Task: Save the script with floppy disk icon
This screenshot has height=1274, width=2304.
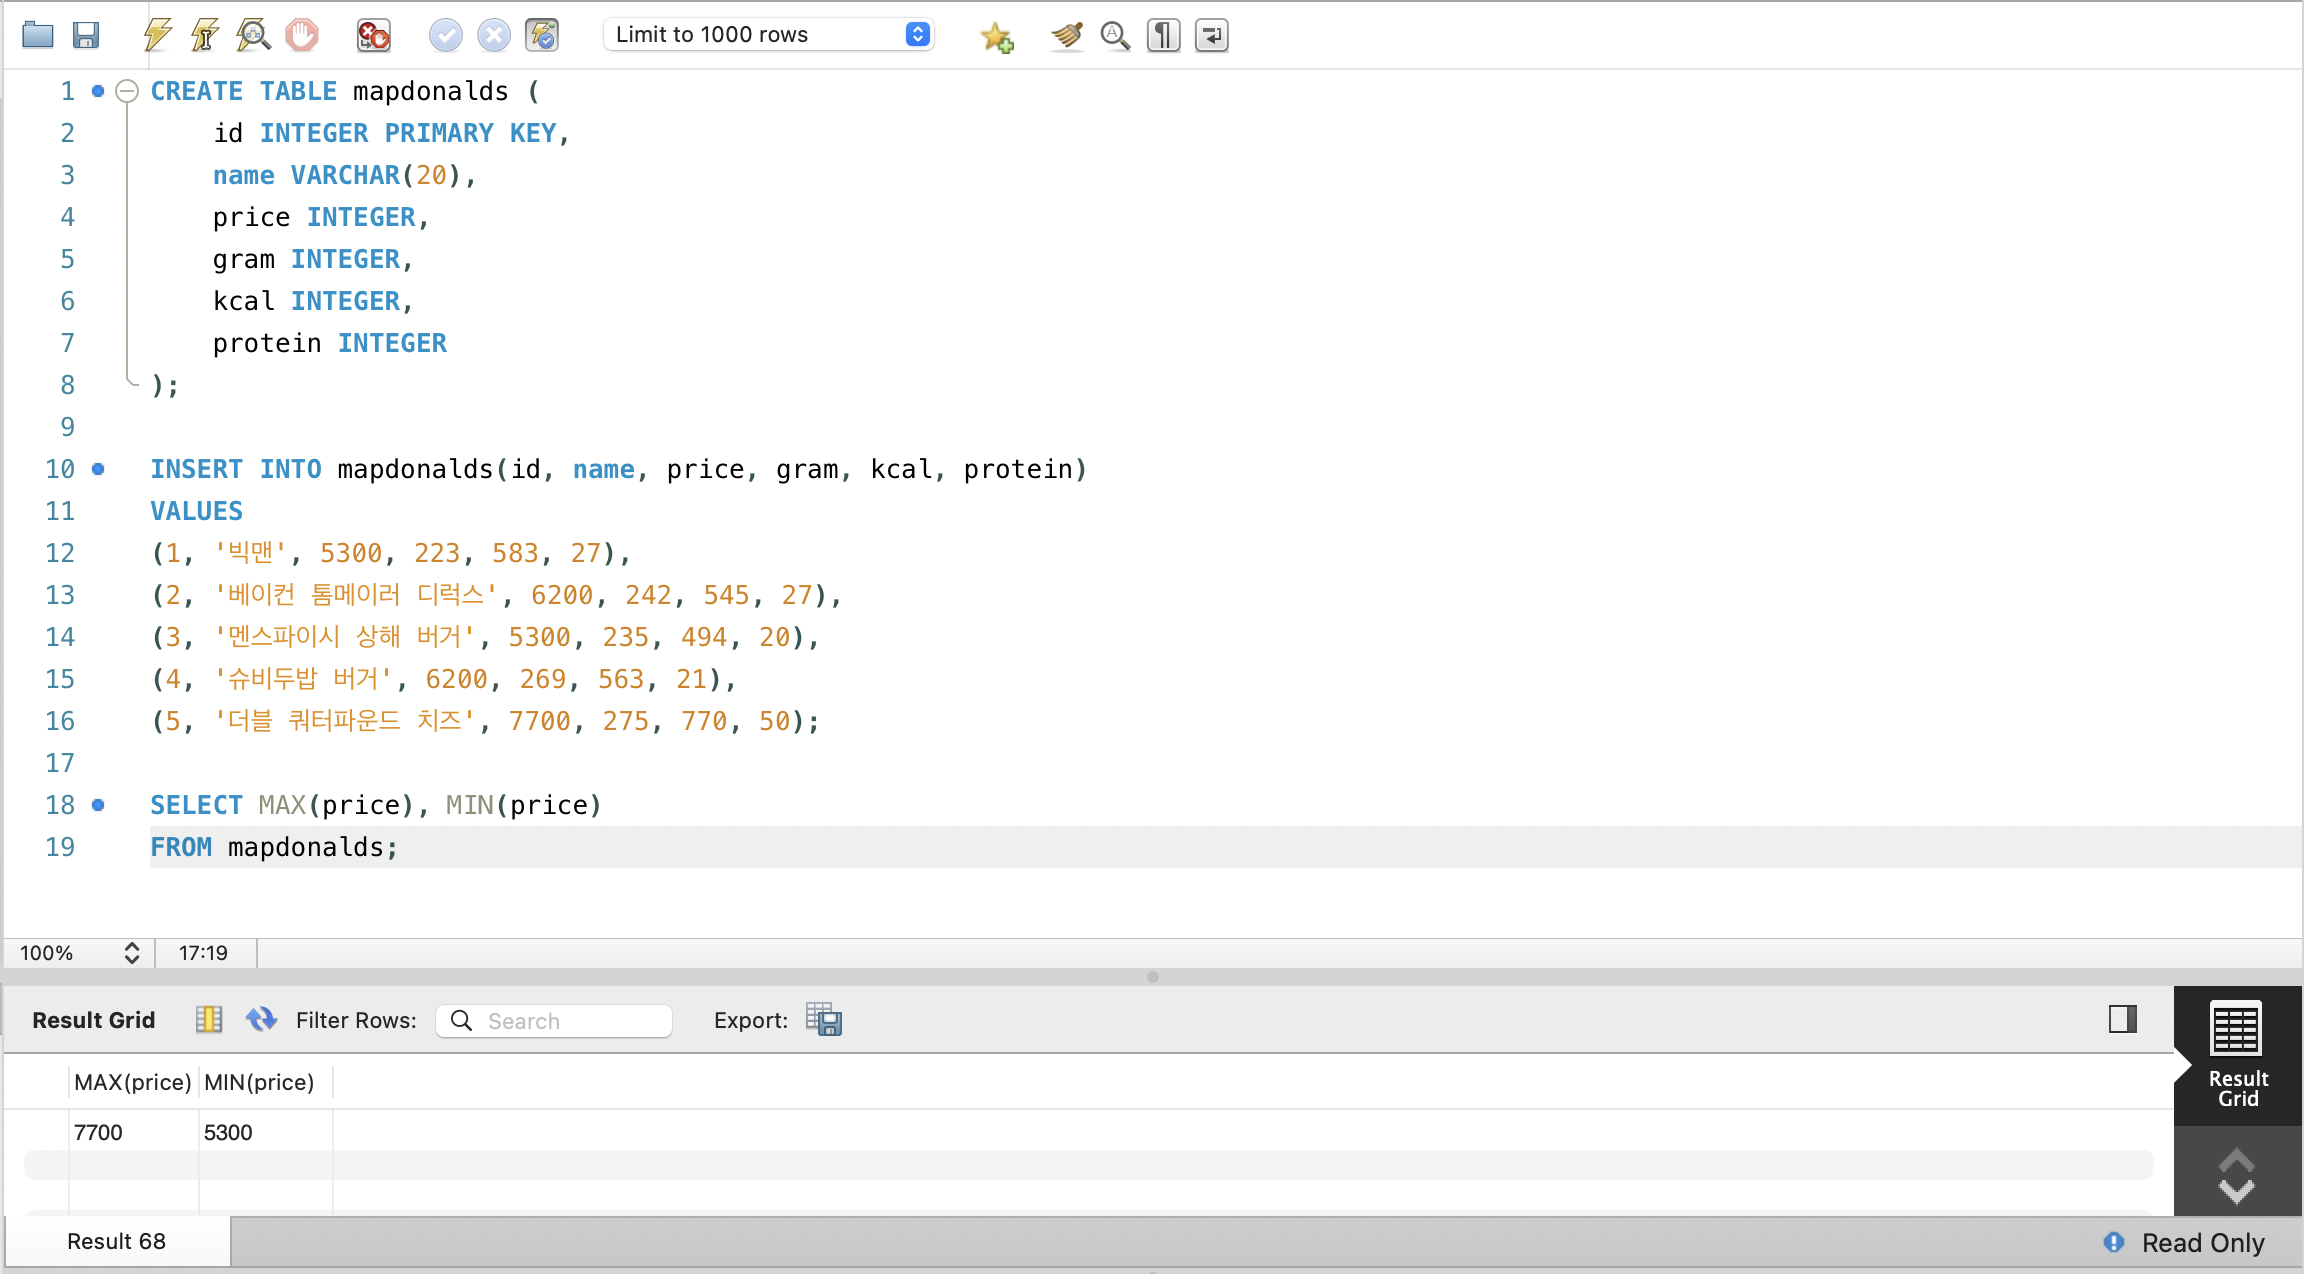Action: click(86, 35)
